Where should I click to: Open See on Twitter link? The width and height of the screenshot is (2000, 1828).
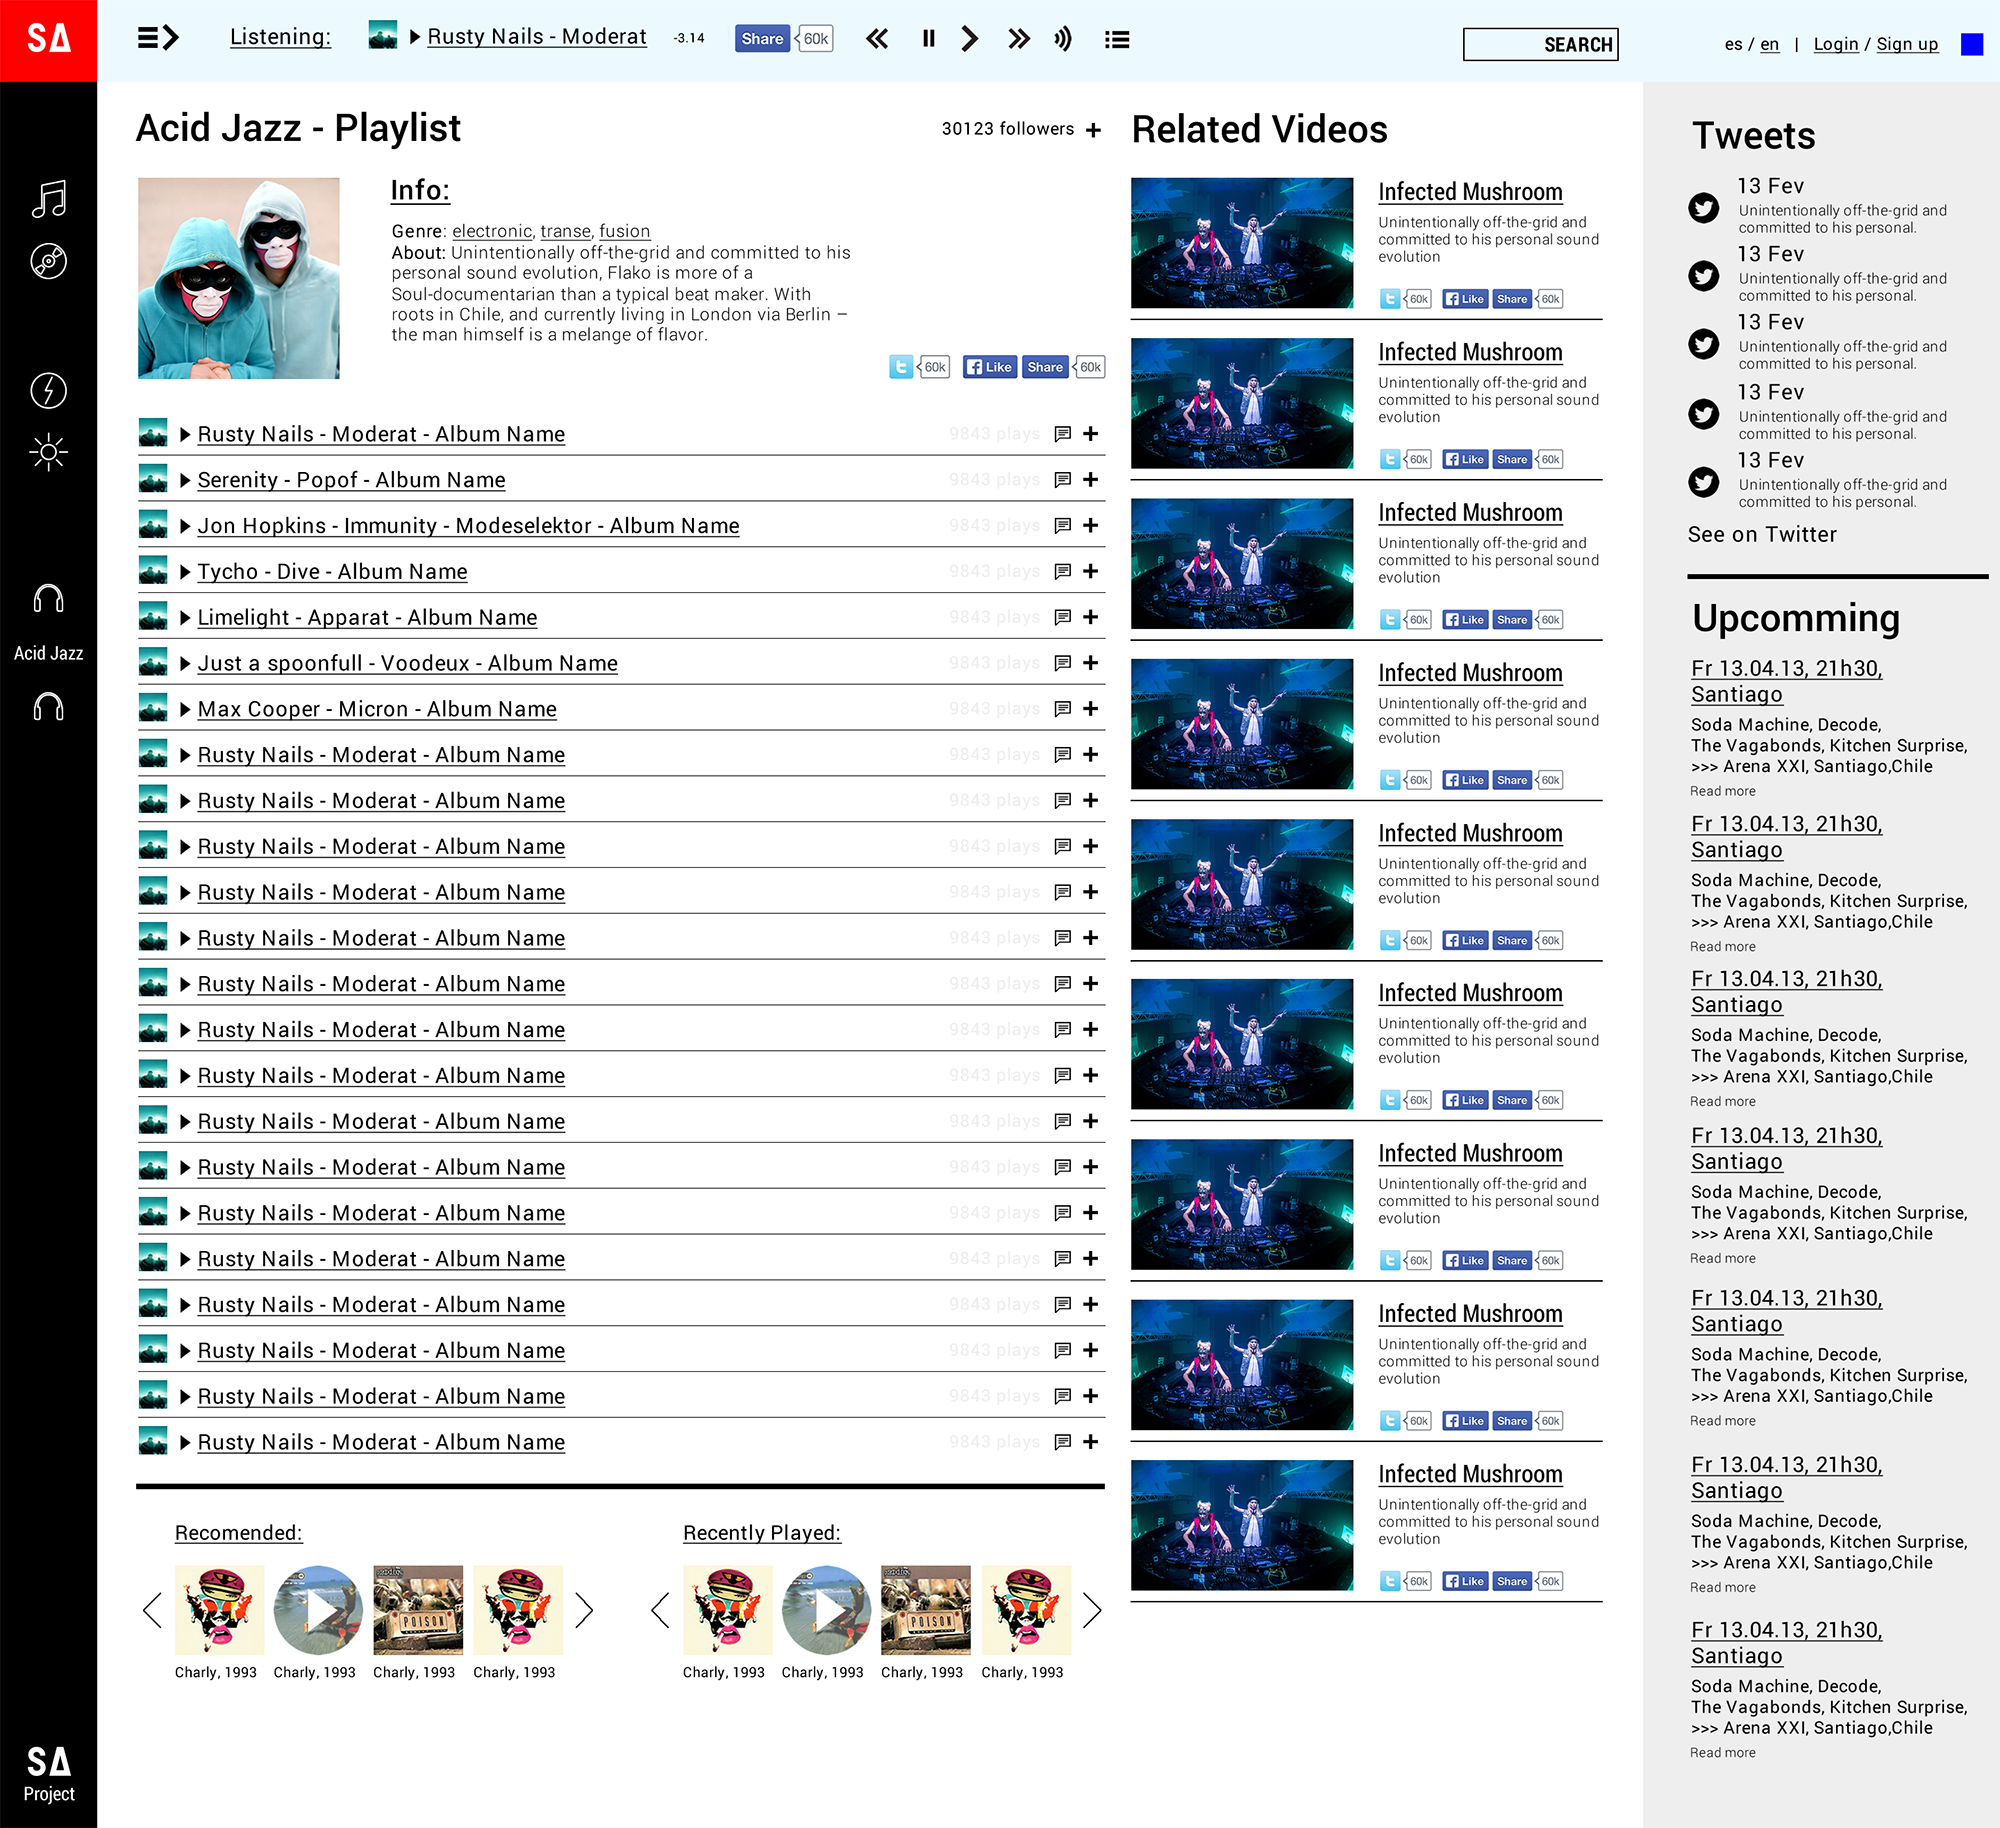[x=1762, y=535]
